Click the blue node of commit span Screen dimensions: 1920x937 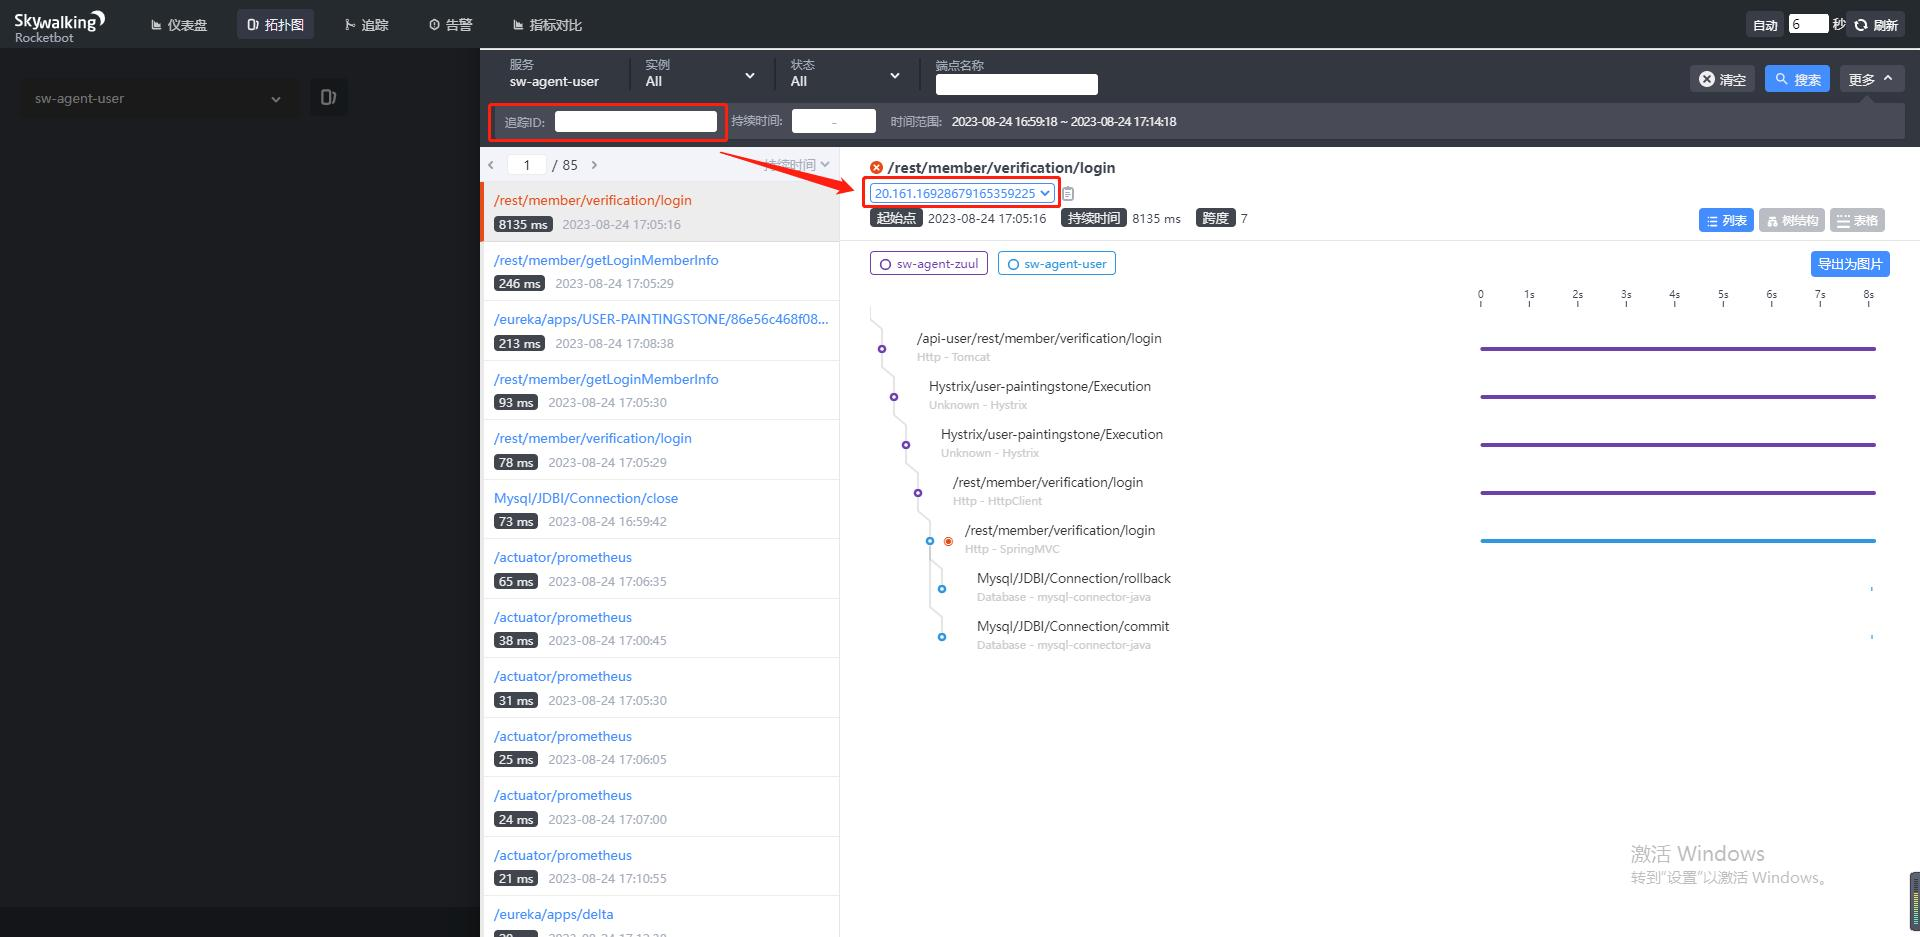point(942,637)
